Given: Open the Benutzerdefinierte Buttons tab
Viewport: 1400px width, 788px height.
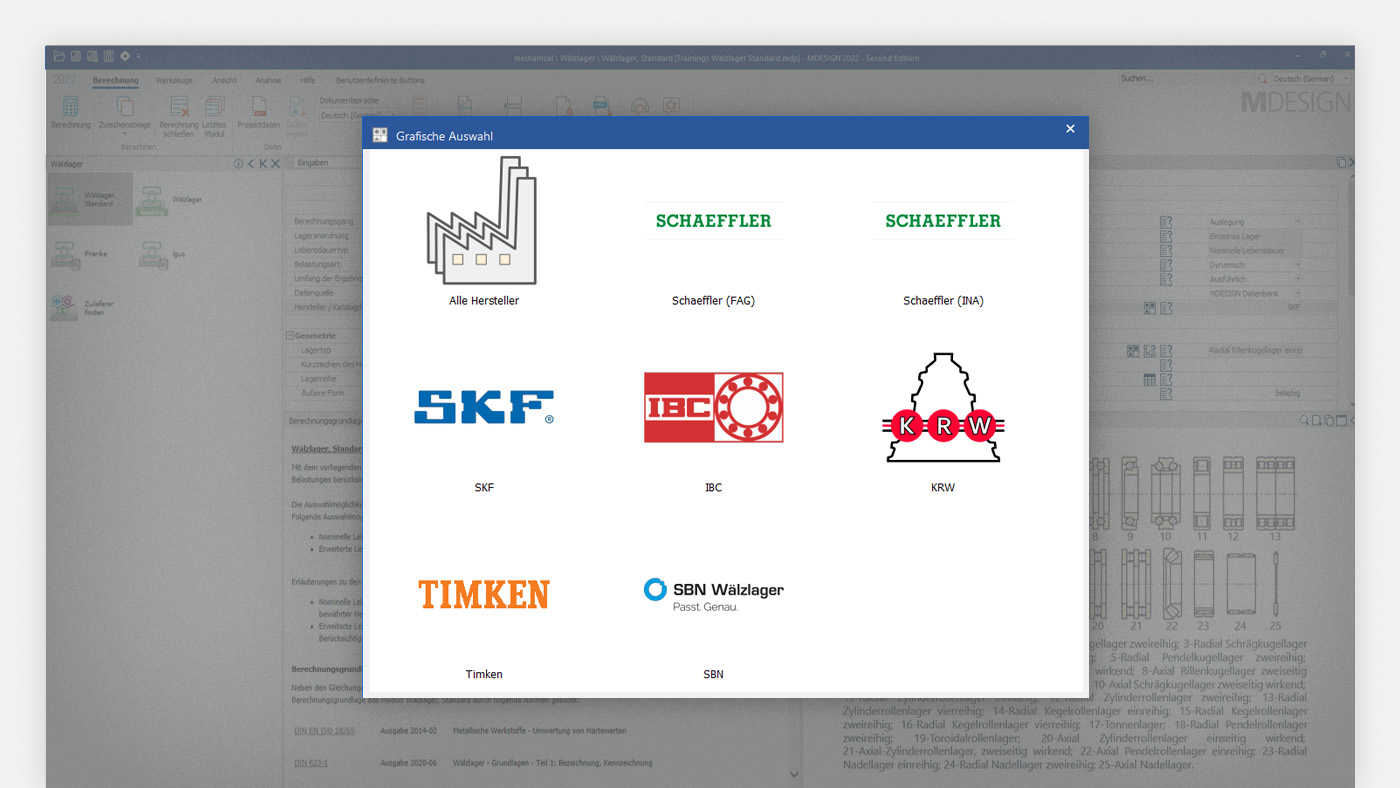Looking at the screenshot, I should click(380, 80).
